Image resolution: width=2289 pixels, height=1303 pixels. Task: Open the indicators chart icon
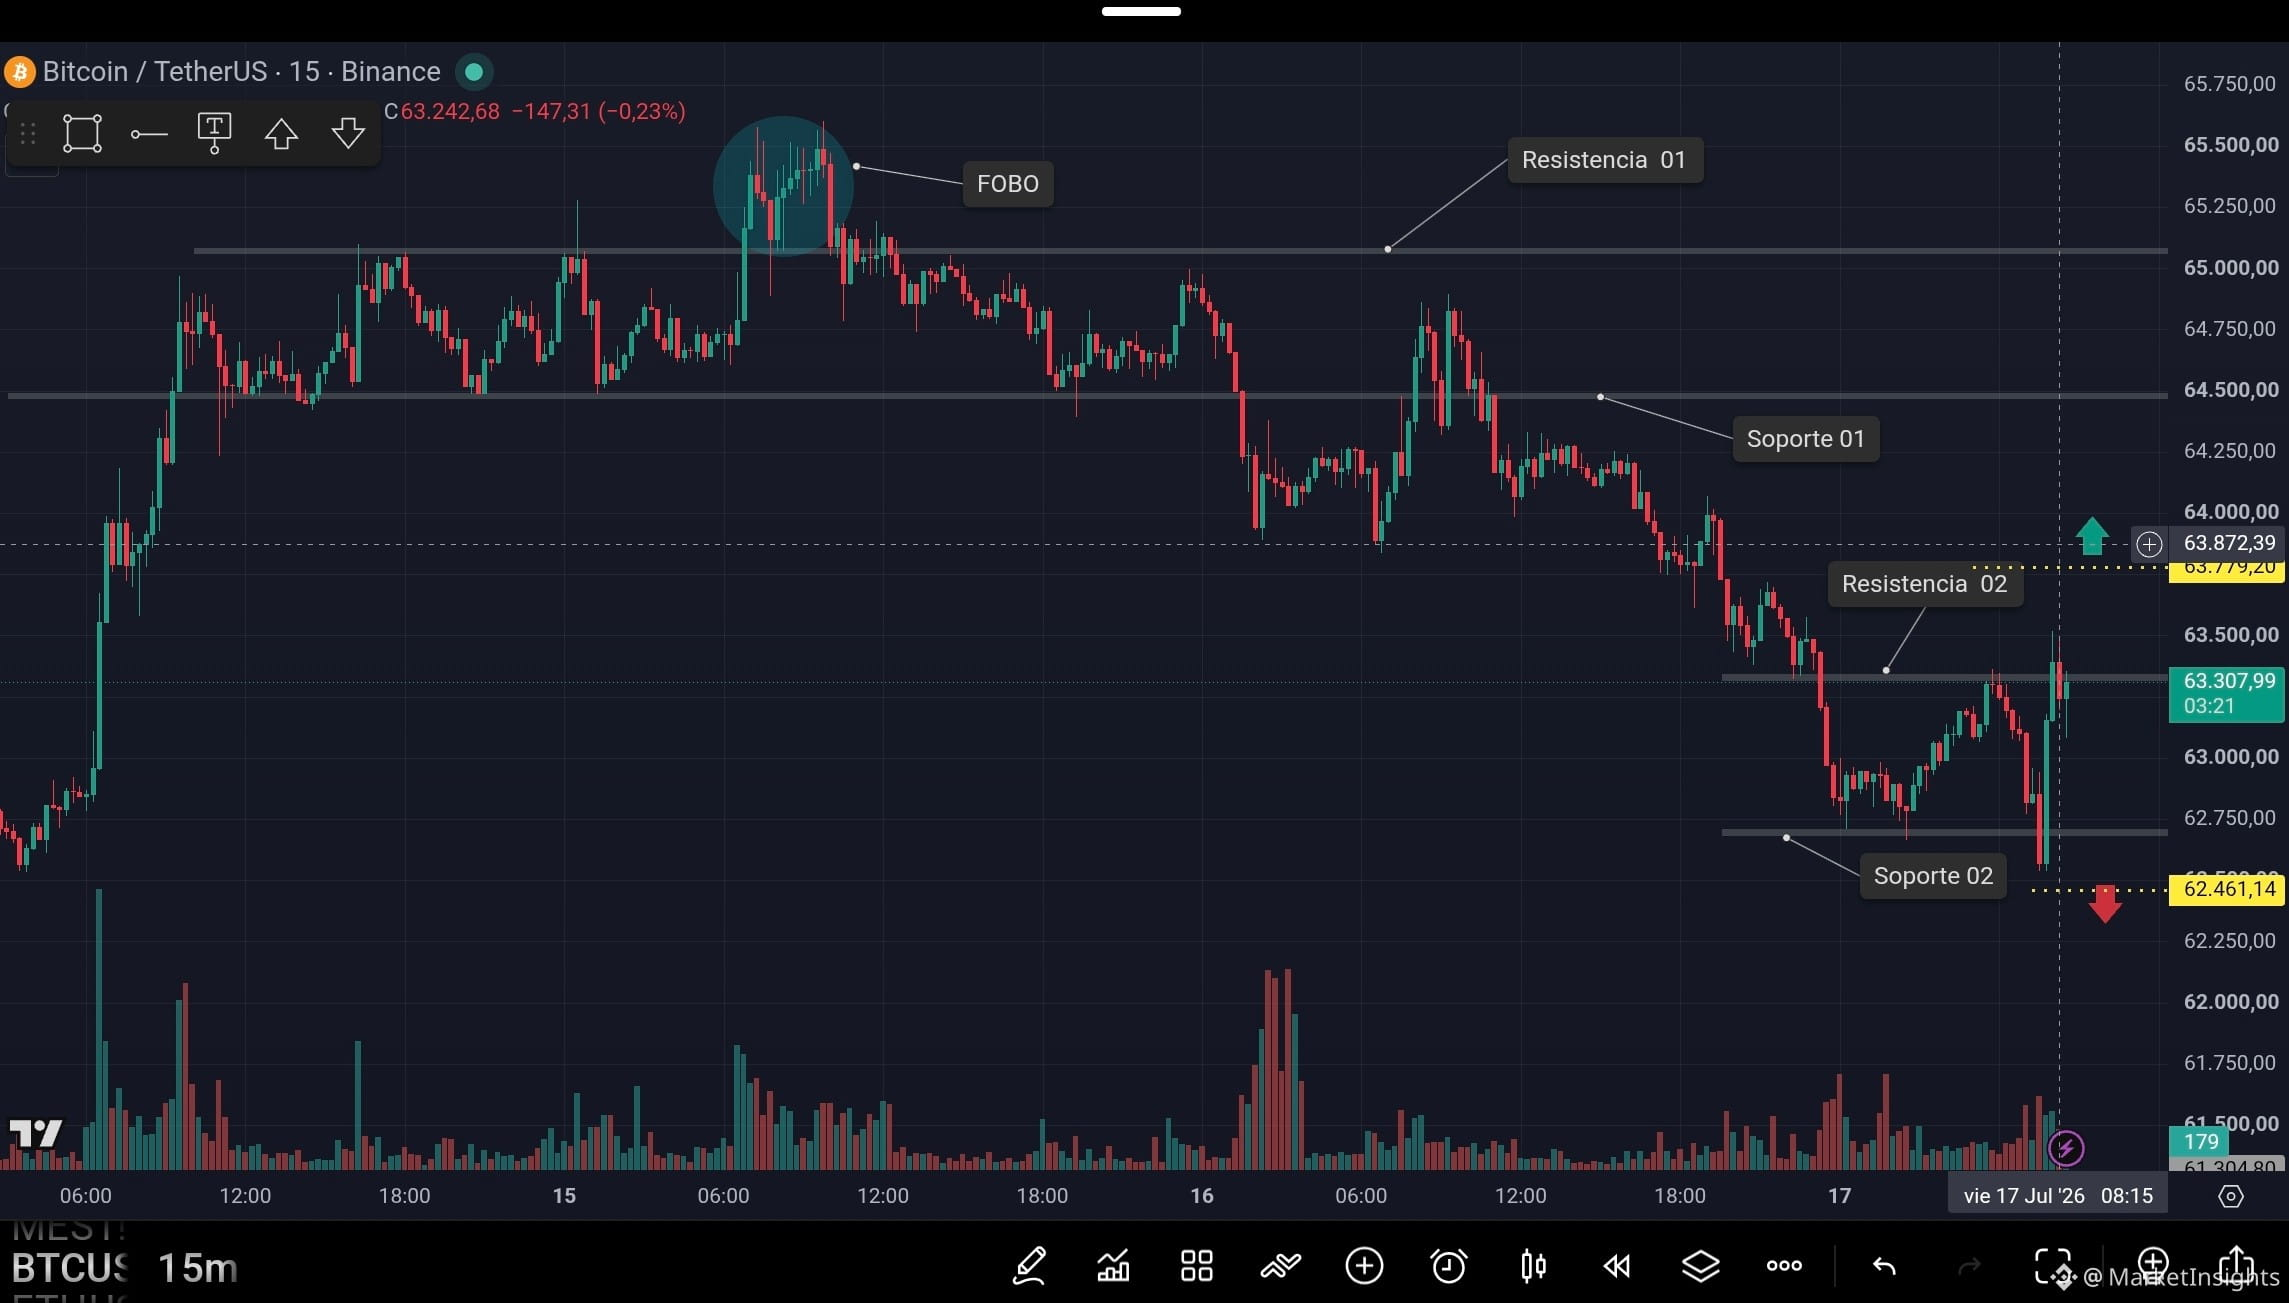1113,1266
